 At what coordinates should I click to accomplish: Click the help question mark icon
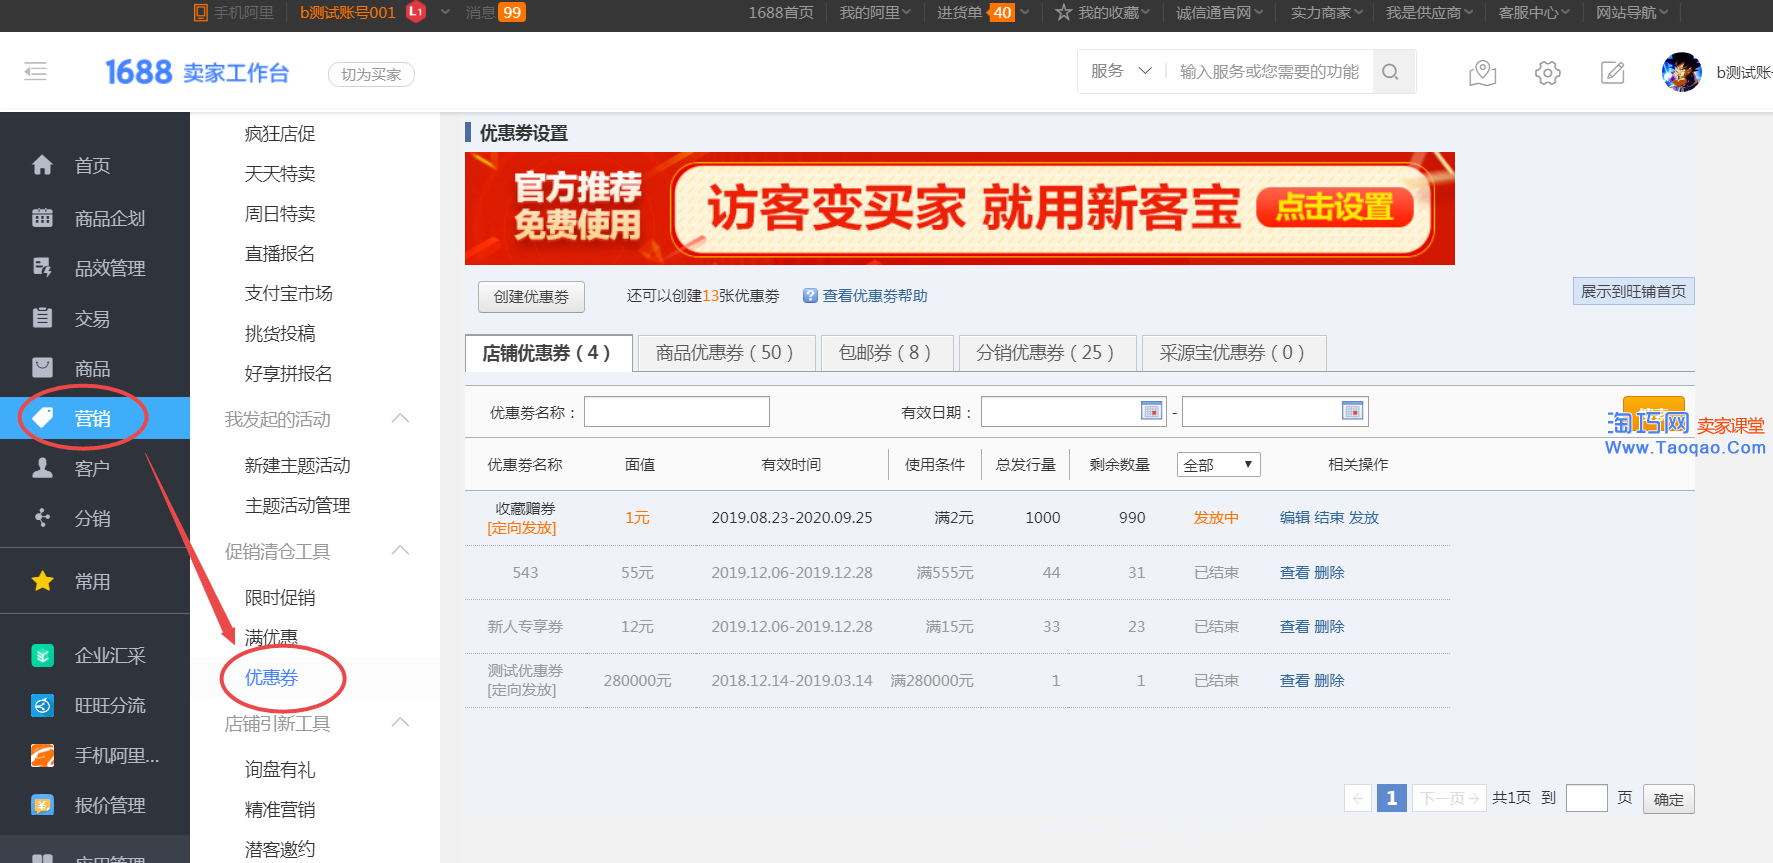(x=810, y=296)
